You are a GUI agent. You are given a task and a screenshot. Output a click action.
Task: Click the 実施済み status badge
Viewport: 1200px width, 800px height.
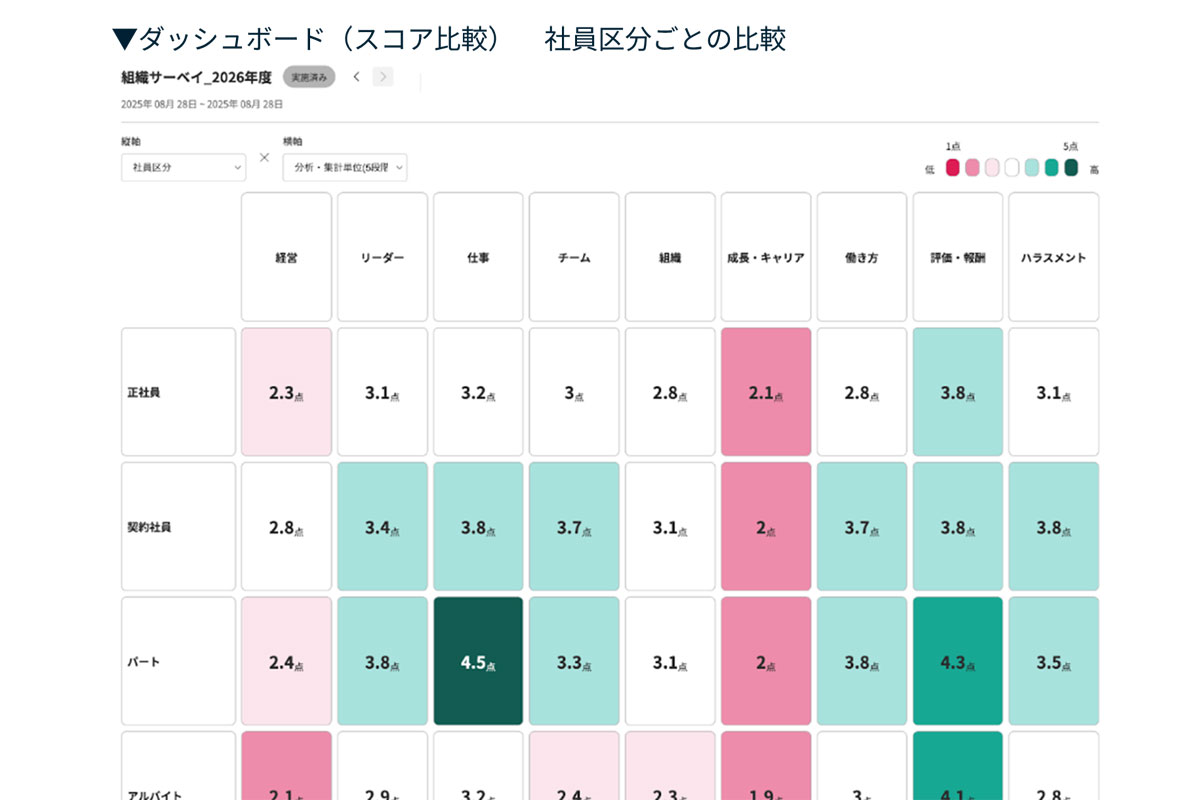click(309, 77)
